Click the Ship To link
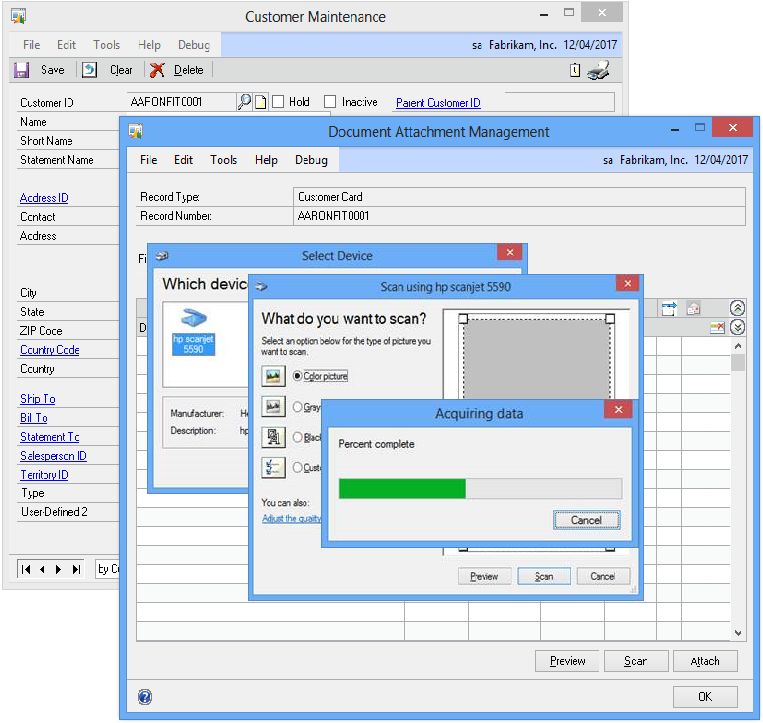 (38, 398)
